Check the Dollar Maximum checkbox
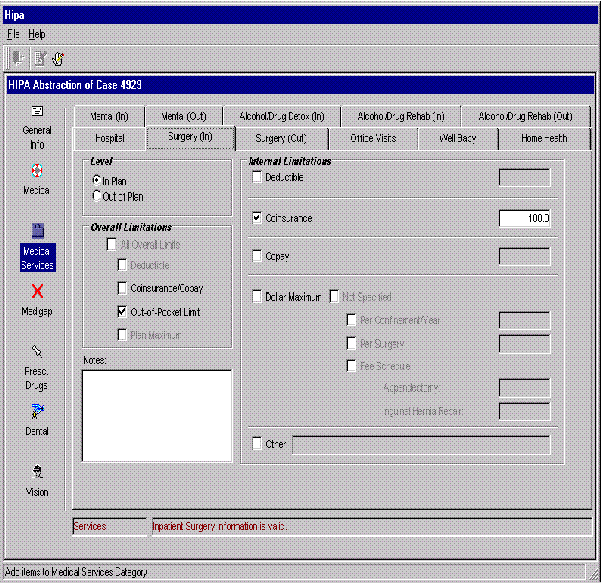This screenshot has width=601, height=584. point(258,297)
